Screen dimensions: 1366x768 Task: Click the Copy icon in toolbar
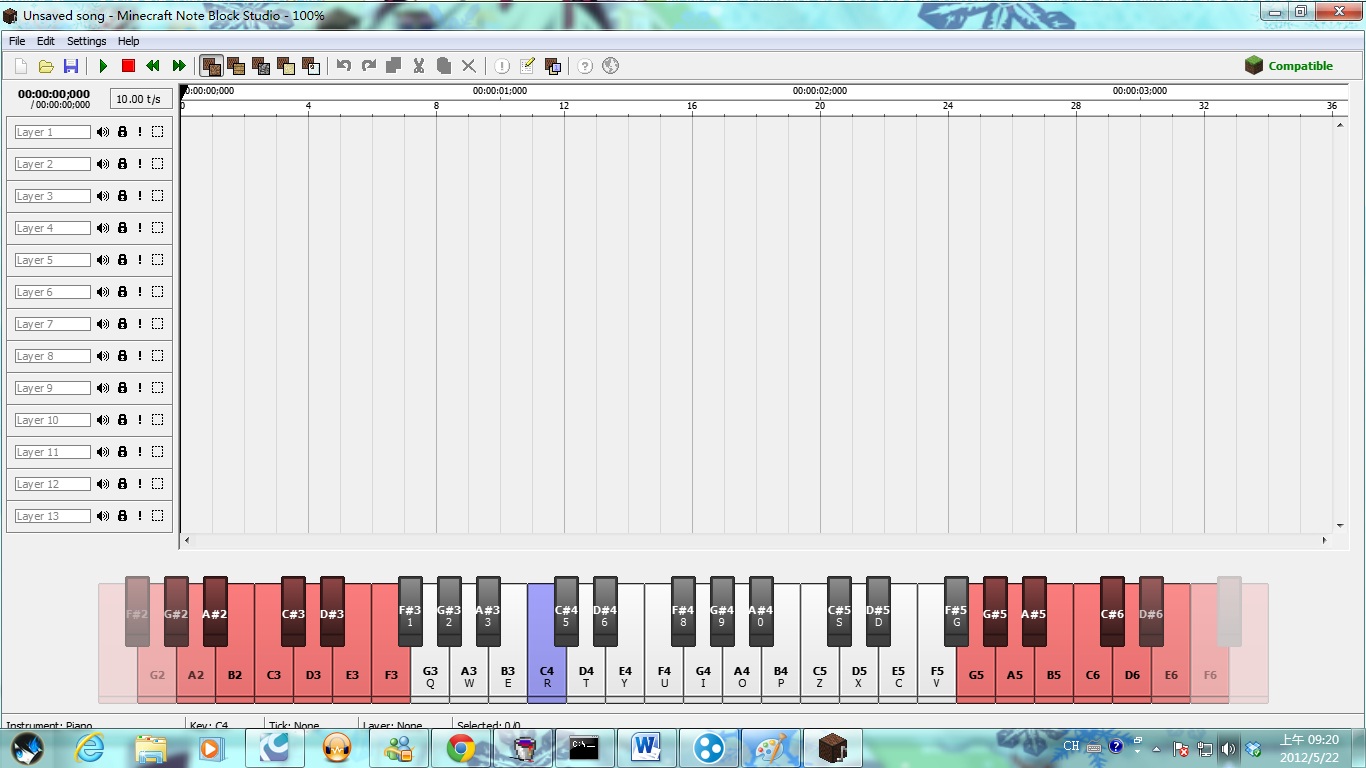pyautogui.click(x=394, y=66)
